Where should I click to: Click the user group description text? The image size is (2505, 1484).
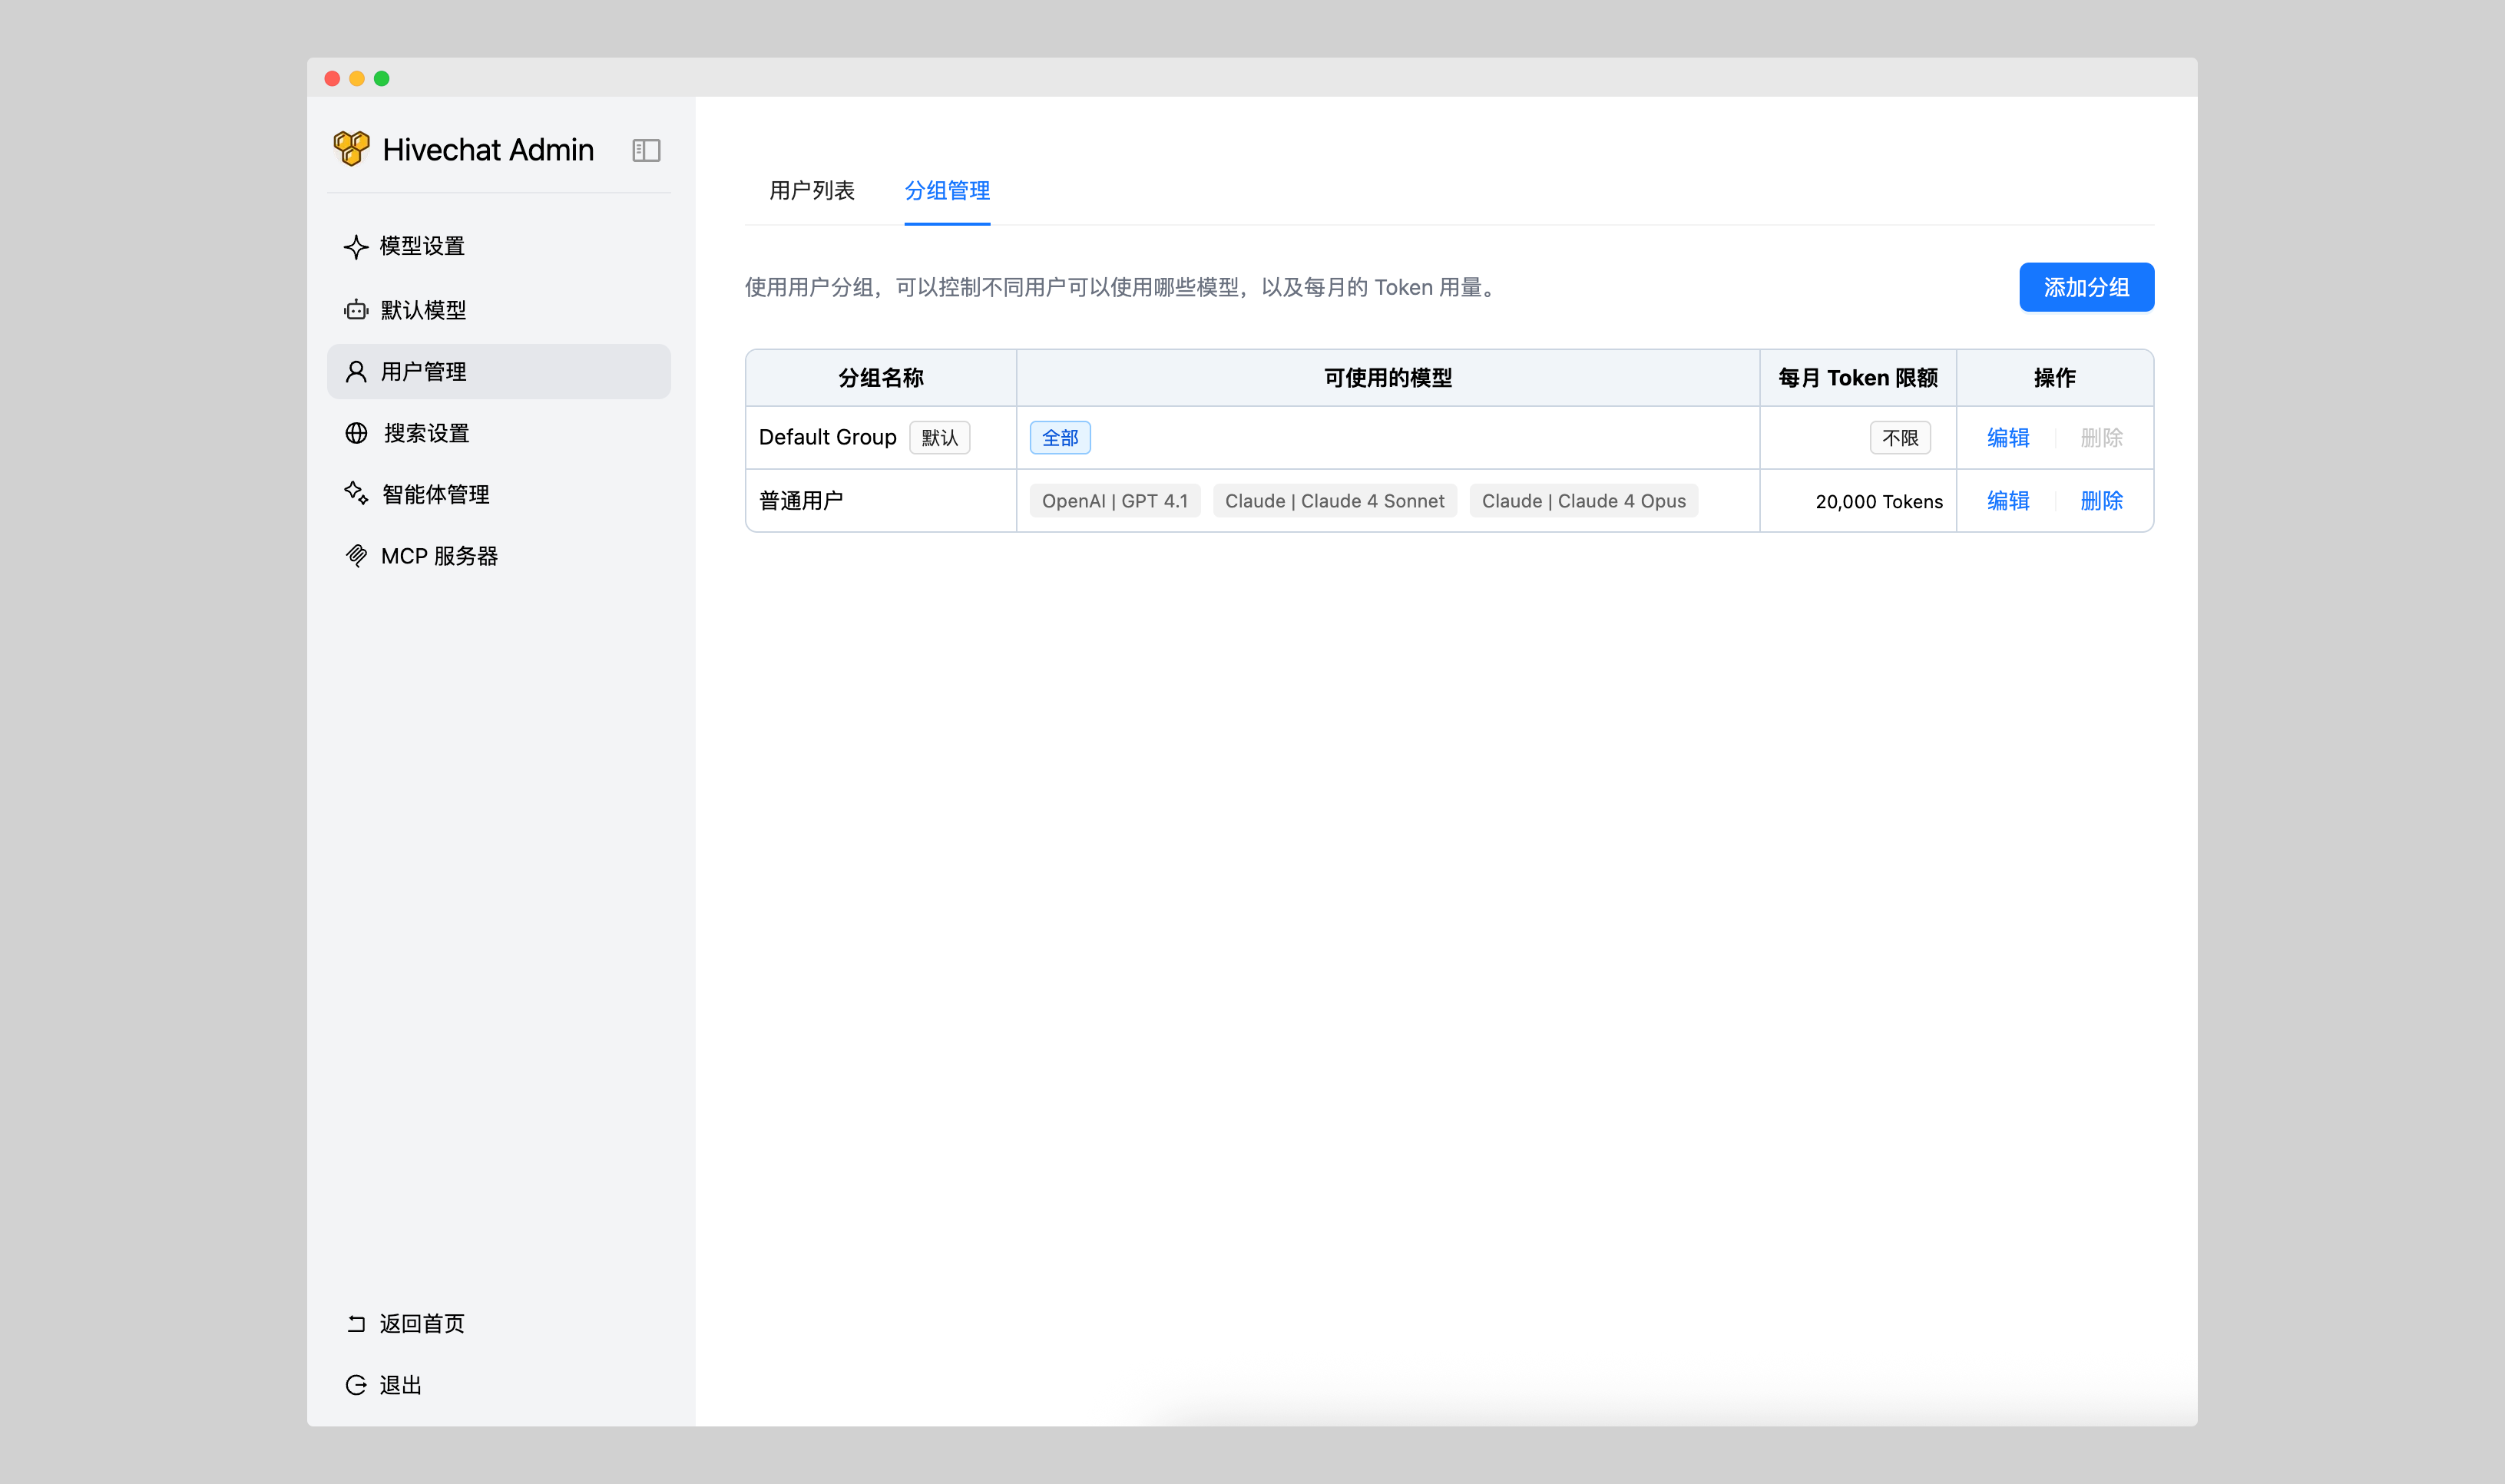coord(1123,288)
